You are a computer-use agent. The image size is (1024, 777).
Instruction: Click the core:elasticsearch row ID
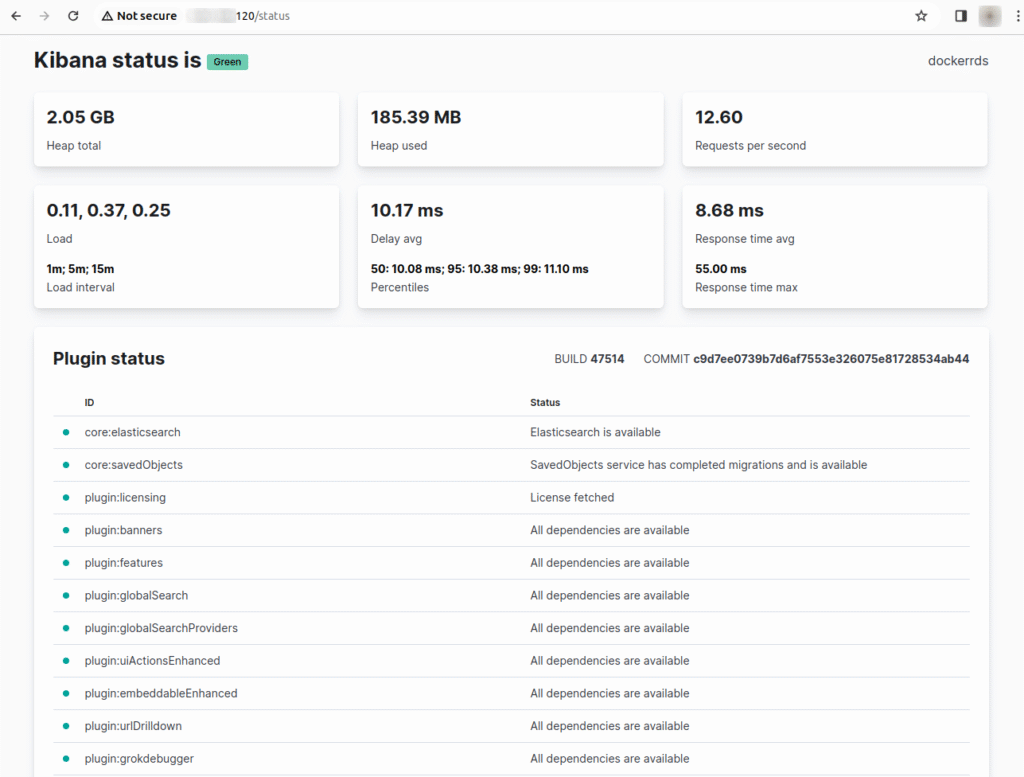(133, 432)
